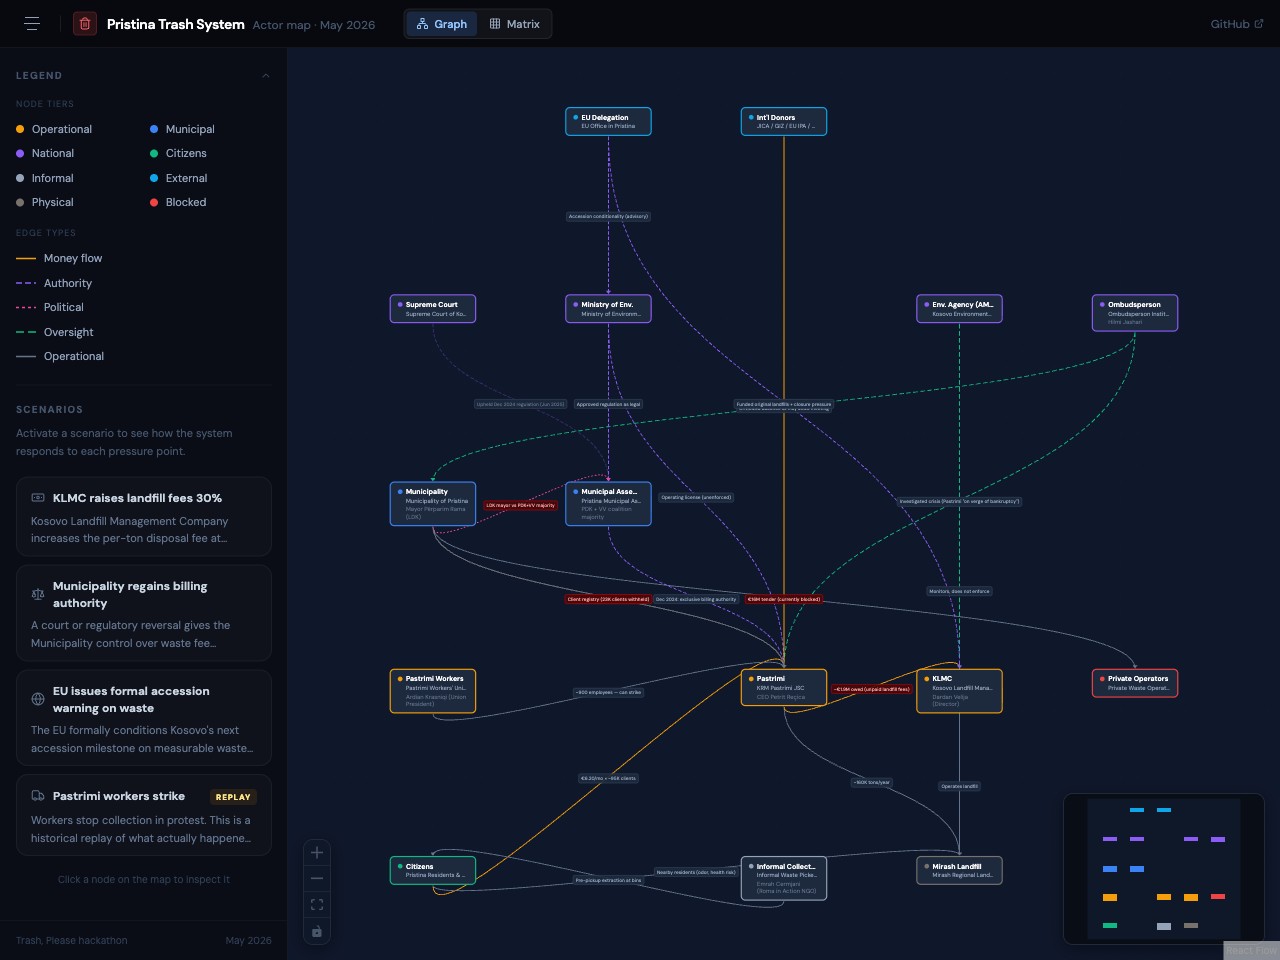
Task: Click the React Flow attribution link
Action: click(x=1251, y=950)
